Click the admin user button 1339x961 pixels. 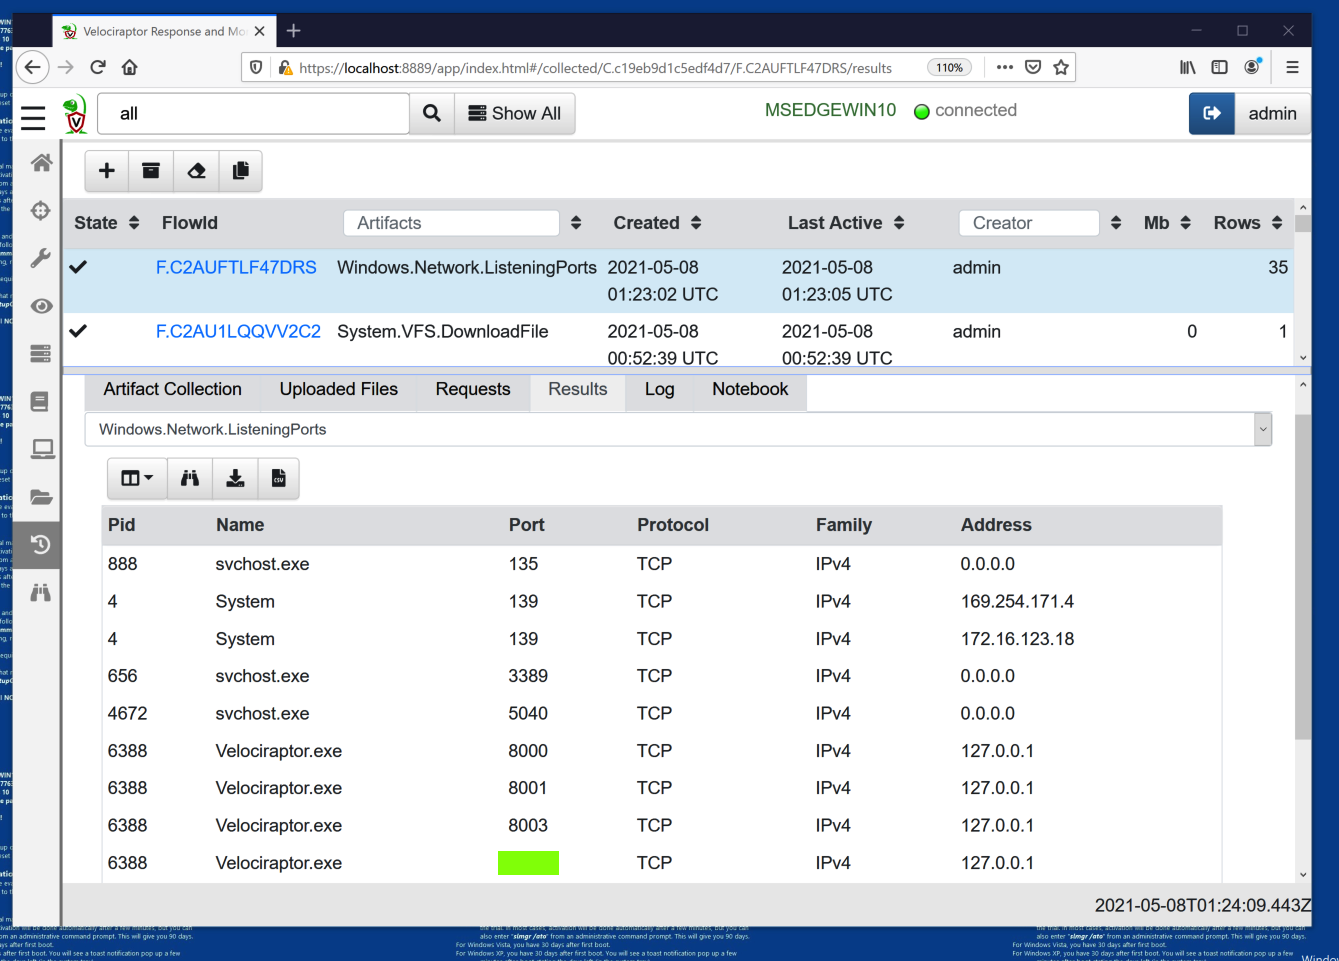point(1272,114)
